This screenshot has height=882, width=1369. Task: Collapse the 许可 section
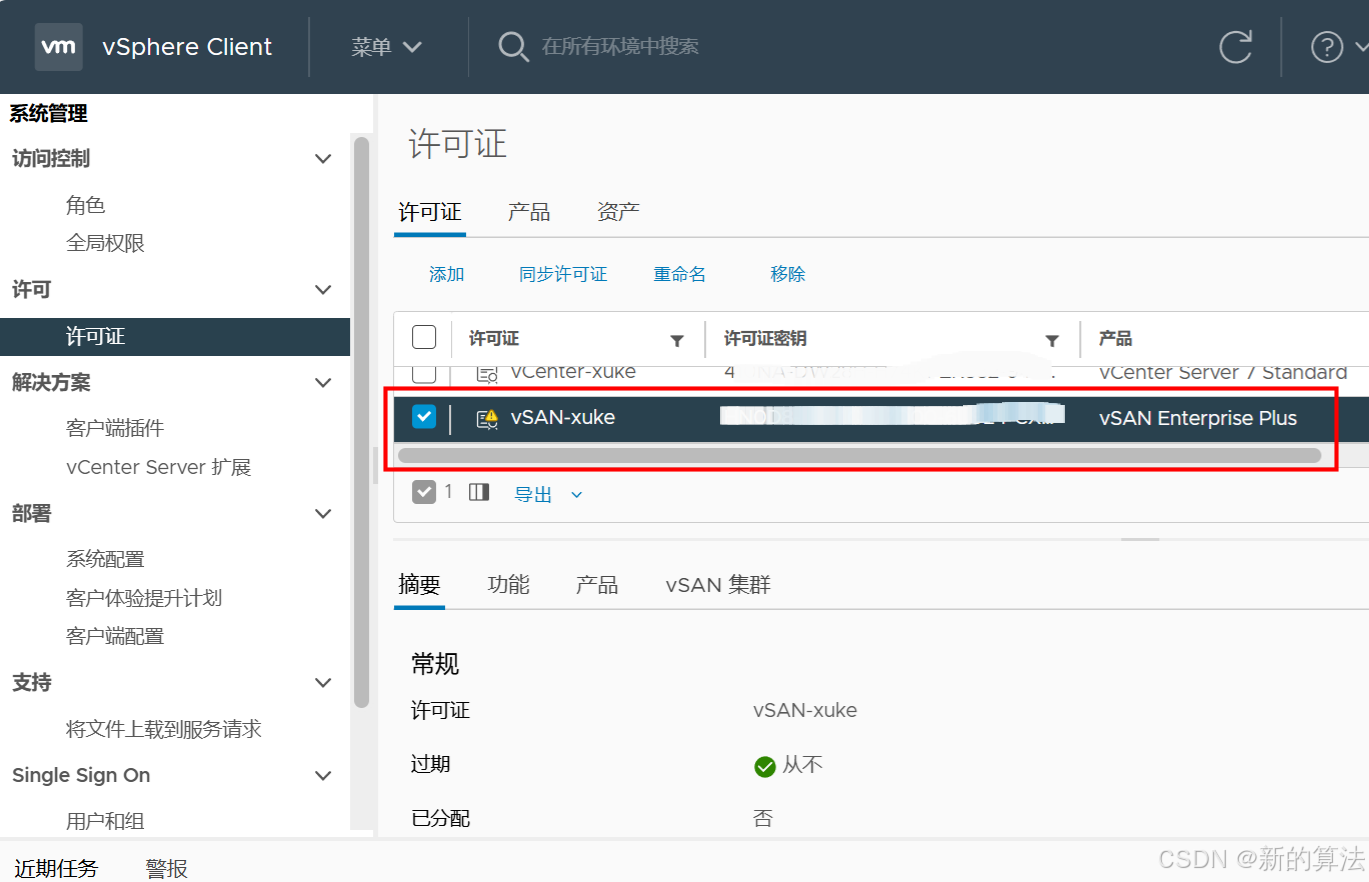(323, 290)
